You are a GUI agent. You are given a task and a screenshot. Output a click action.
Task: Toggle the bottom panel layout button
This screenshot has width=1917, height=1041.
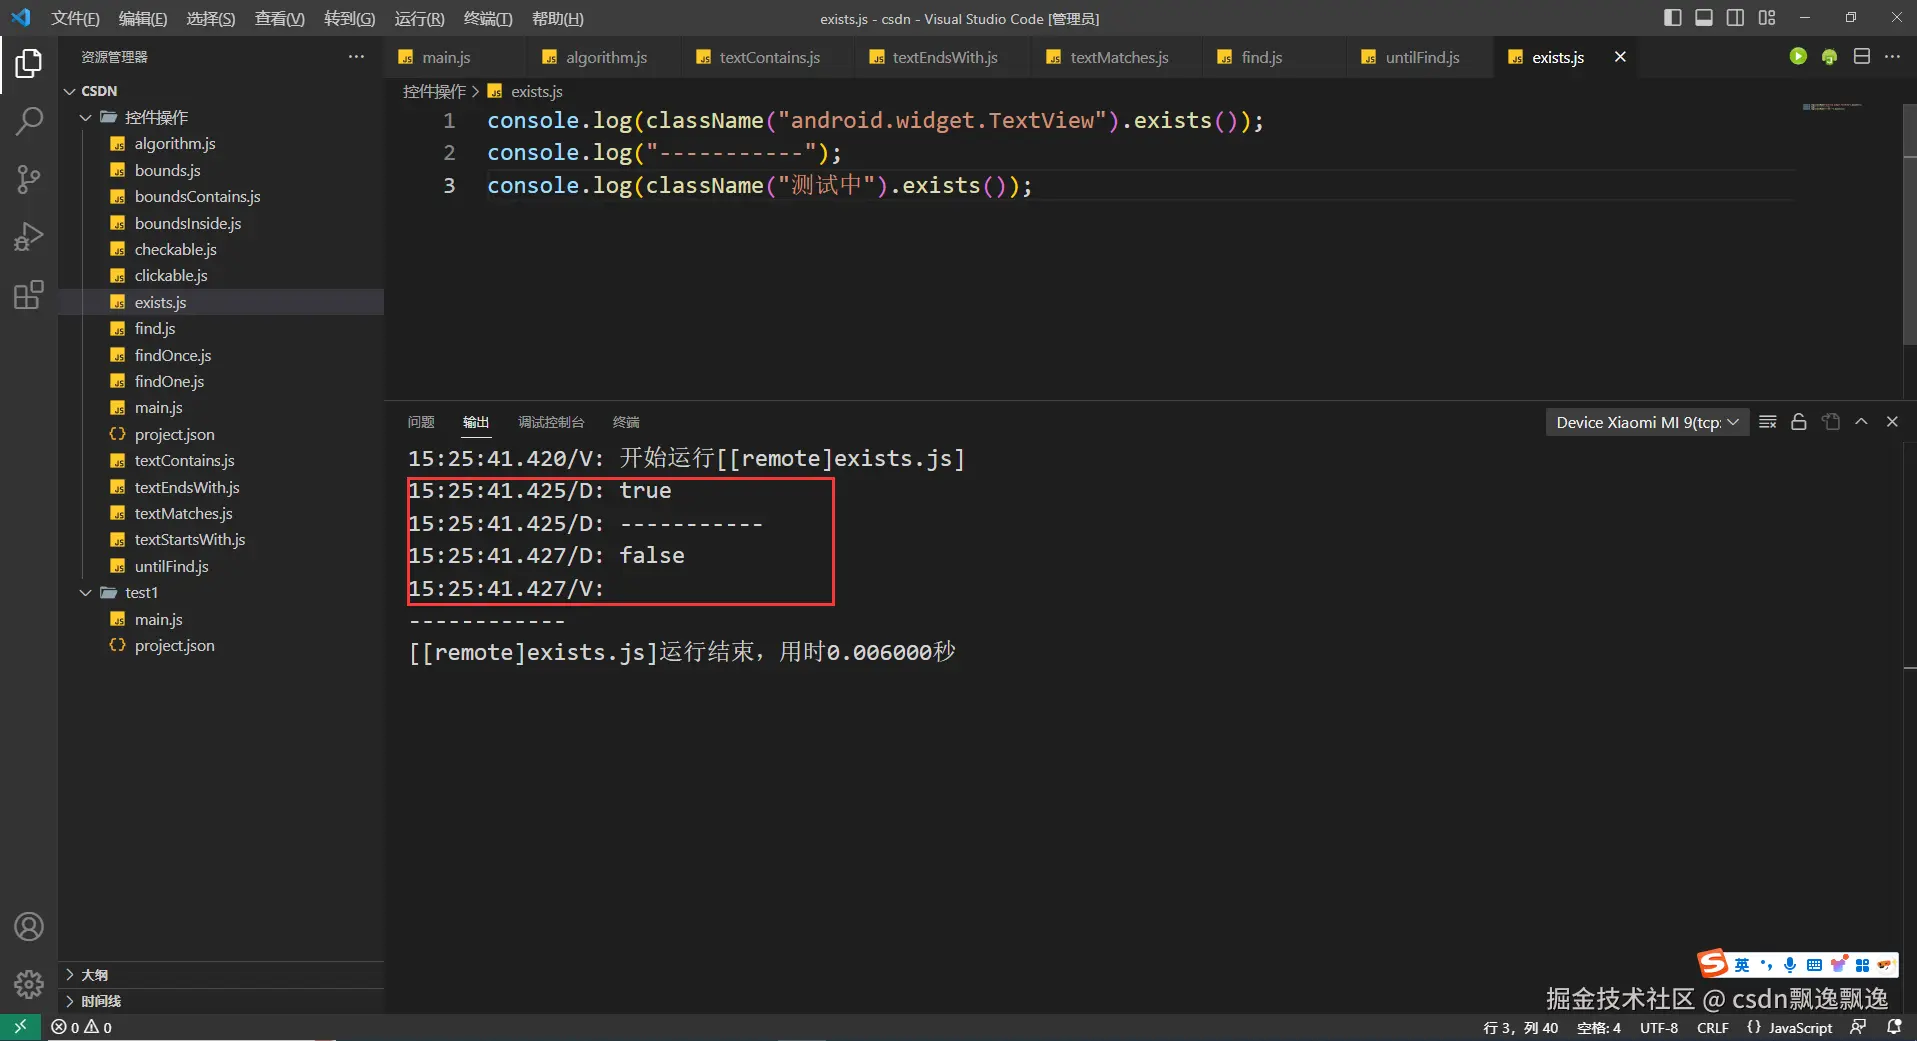pos(1704,18)
